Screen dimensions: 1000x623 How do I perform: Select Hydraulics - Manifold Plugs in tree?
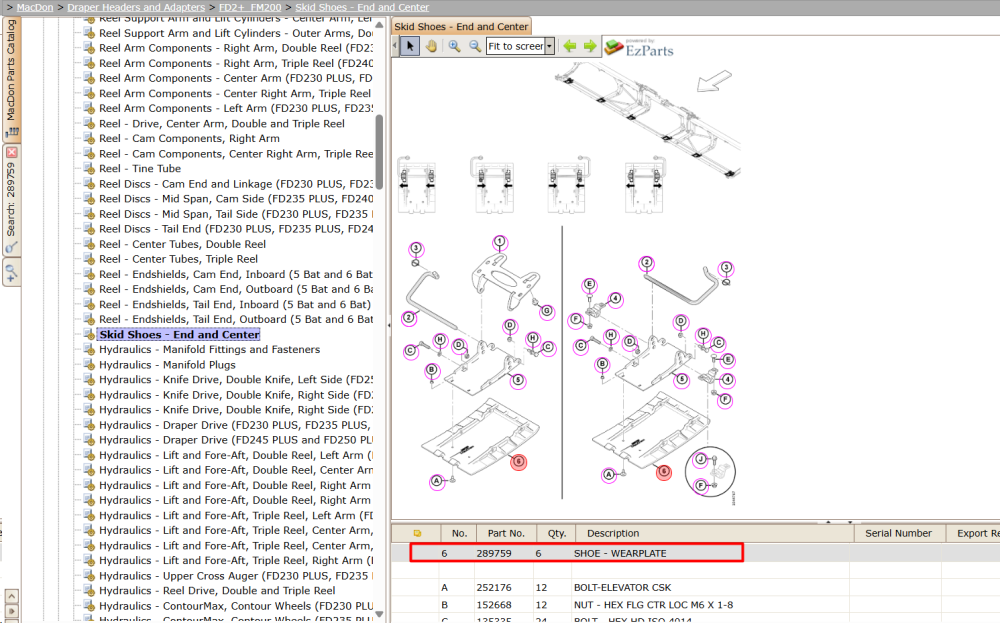click(167, 365)
